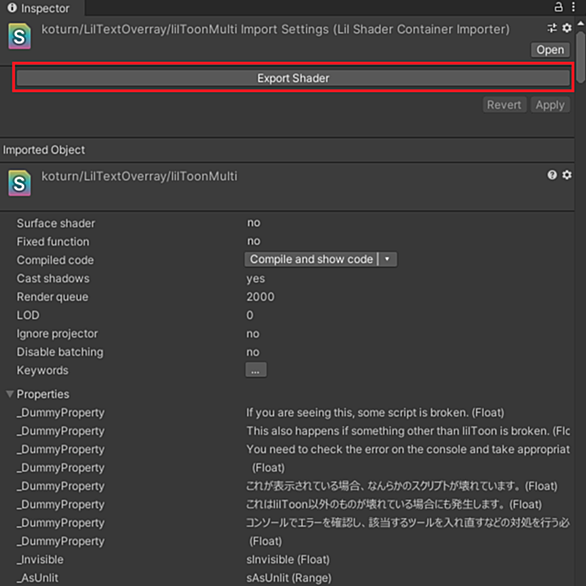
Task: Click sInvisible (Float) value
Action: [288, 559]
